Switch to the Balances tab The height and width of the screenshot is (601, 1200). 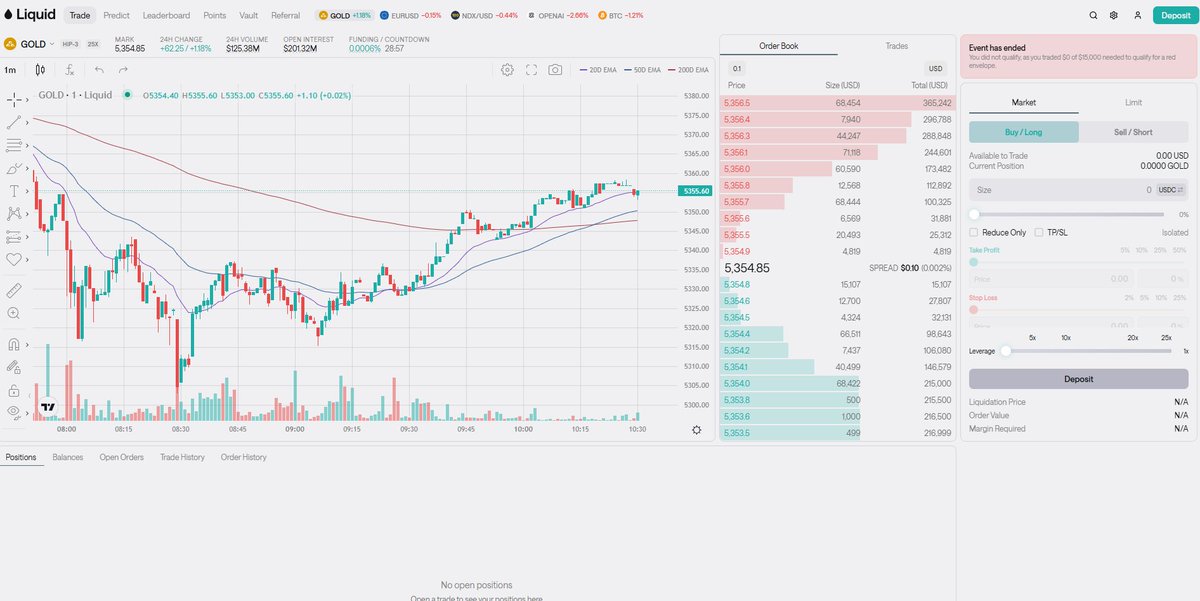[68, 457]
